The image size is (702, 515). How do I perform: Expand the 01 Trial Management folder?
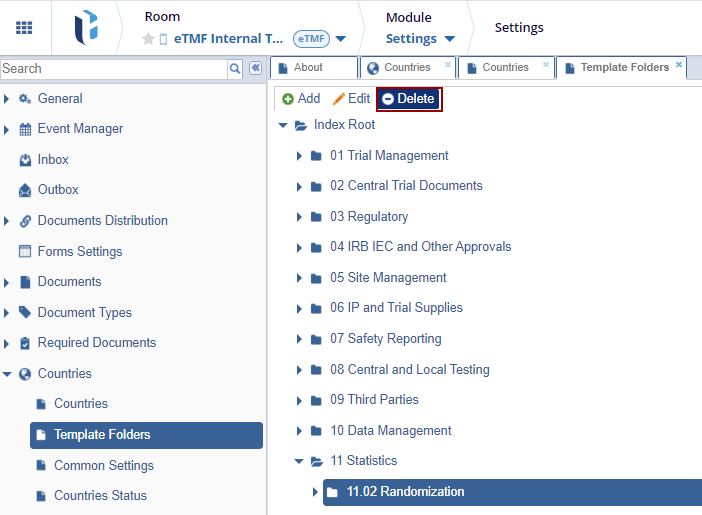299,156
